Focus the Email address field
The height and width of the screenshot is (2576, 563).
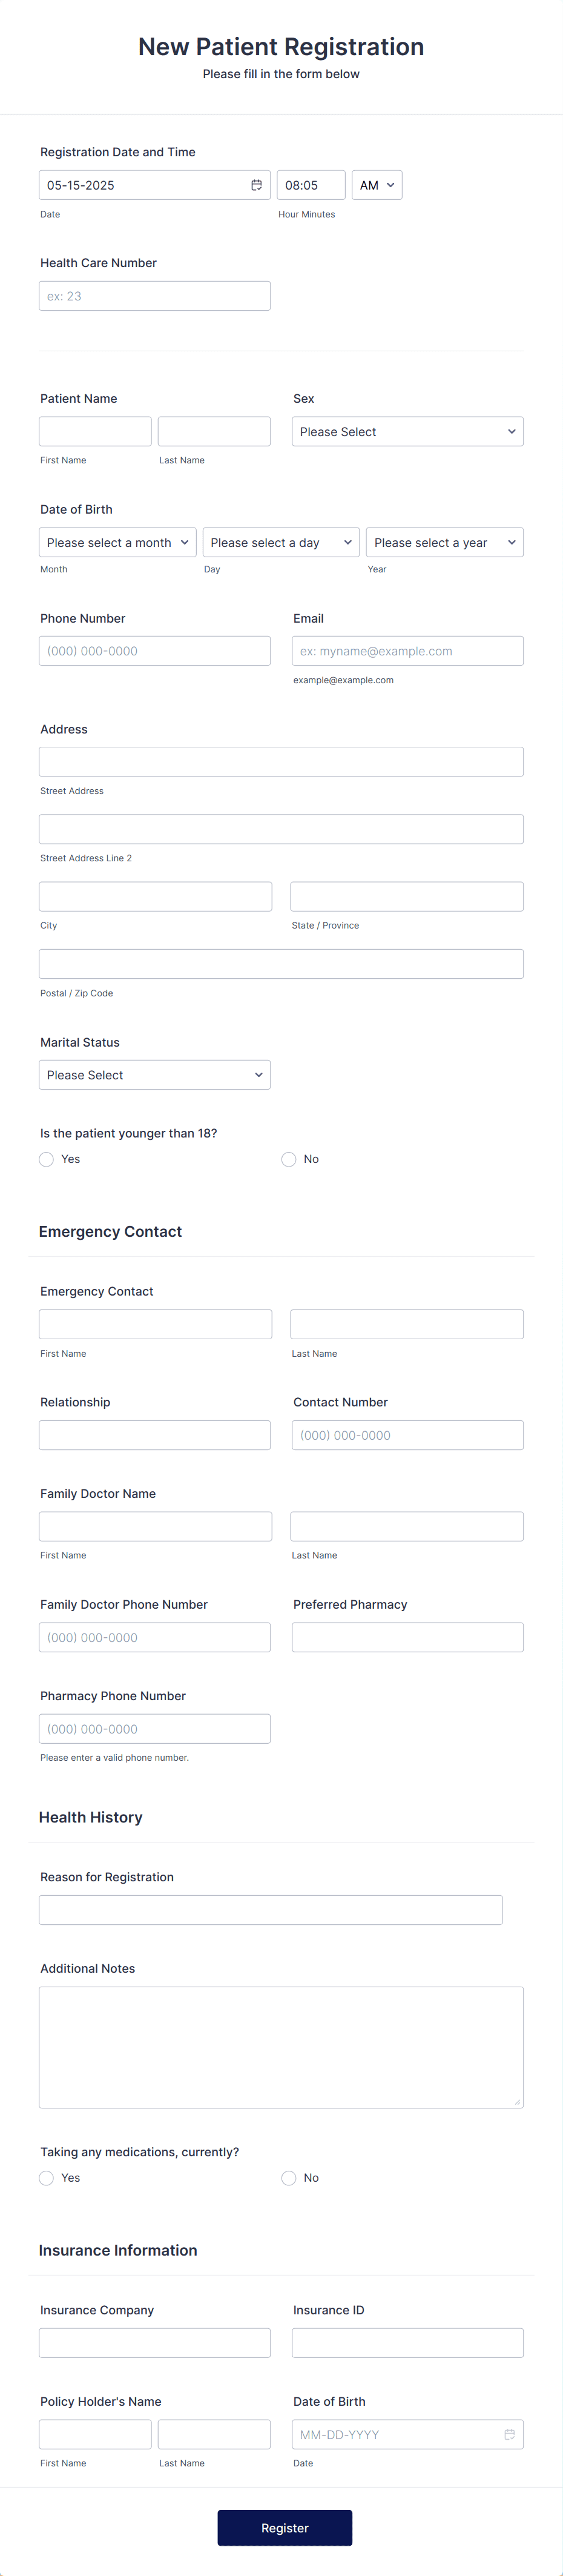point(407,650)
